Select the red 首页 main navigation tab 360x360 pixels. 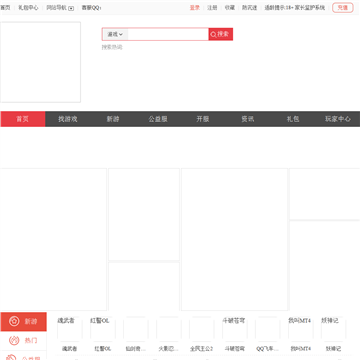(23, 119)
